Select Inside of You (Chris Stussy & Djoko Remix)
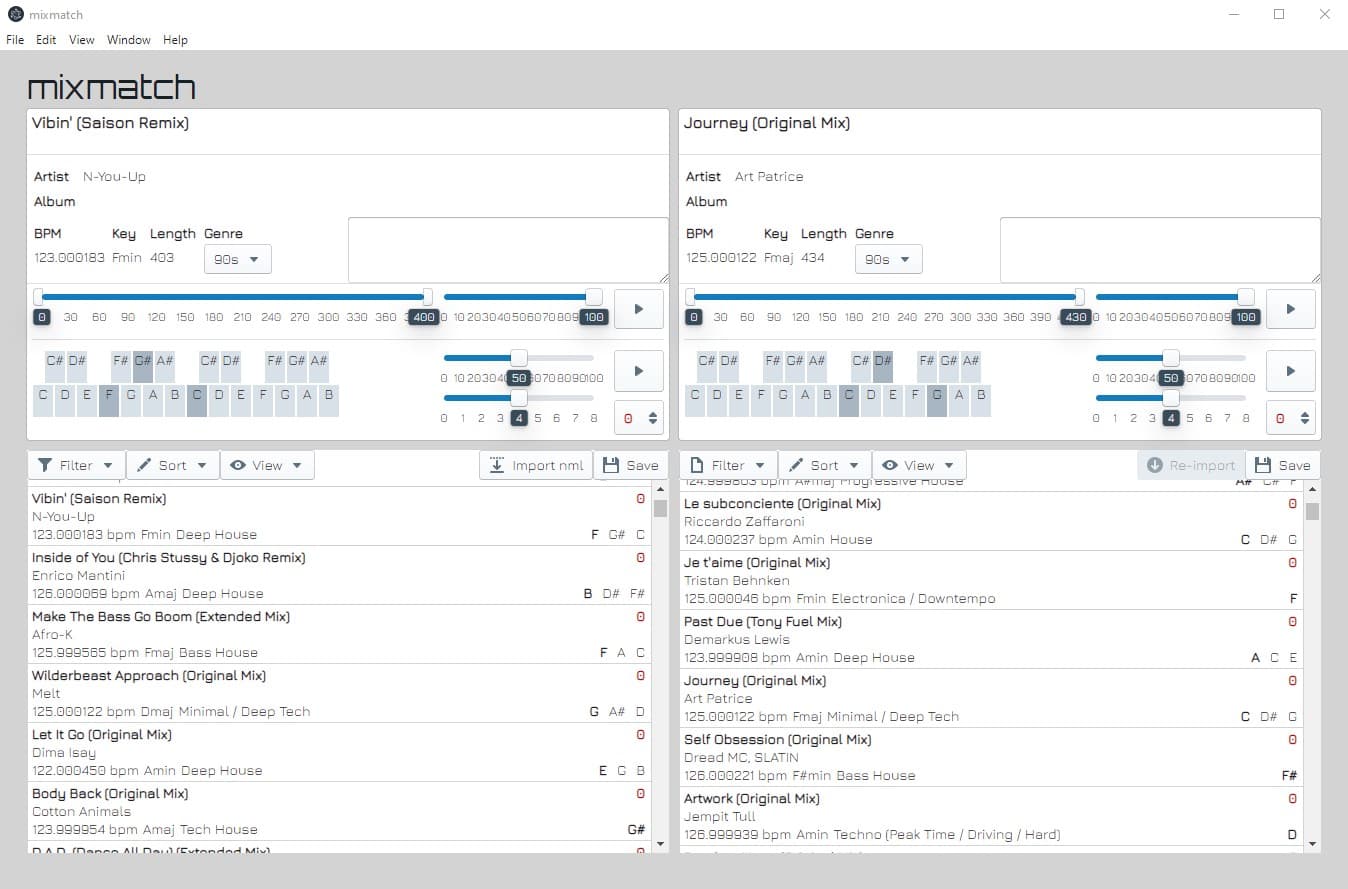 click(339, 575)
